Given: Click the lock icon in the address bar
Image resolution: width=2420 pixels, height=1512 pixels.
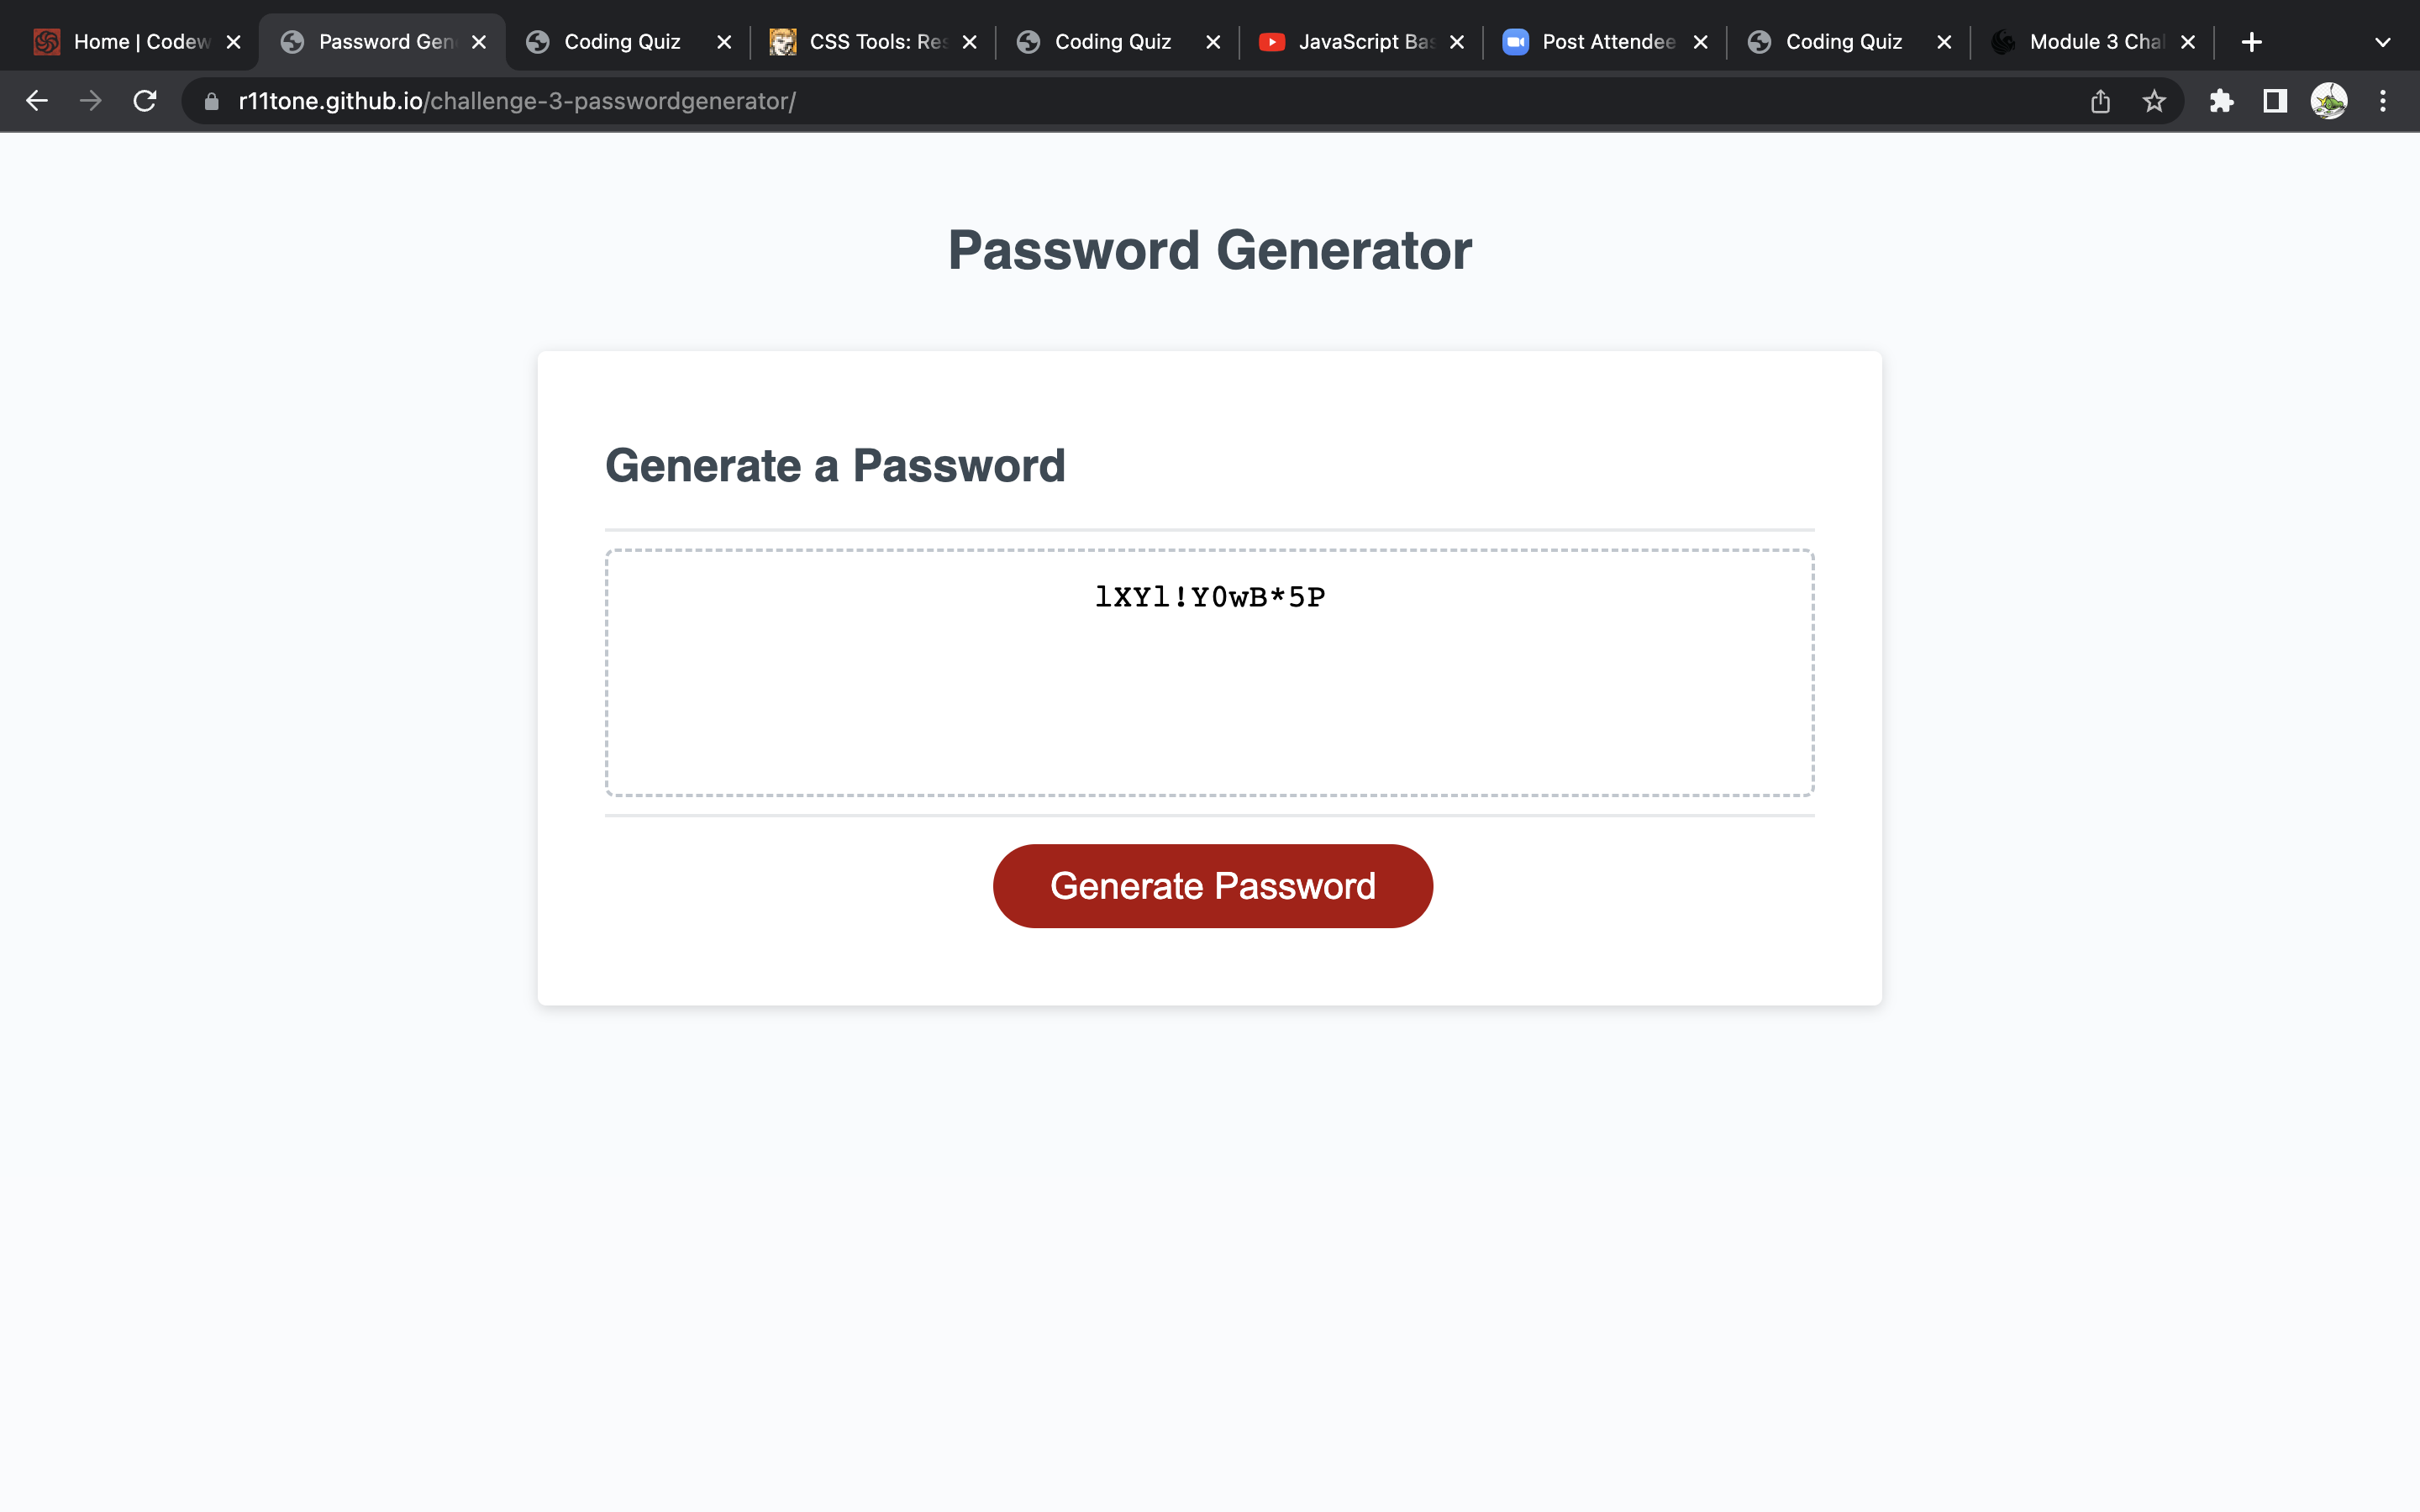Looking at the screenshot, I should point(211,100).
